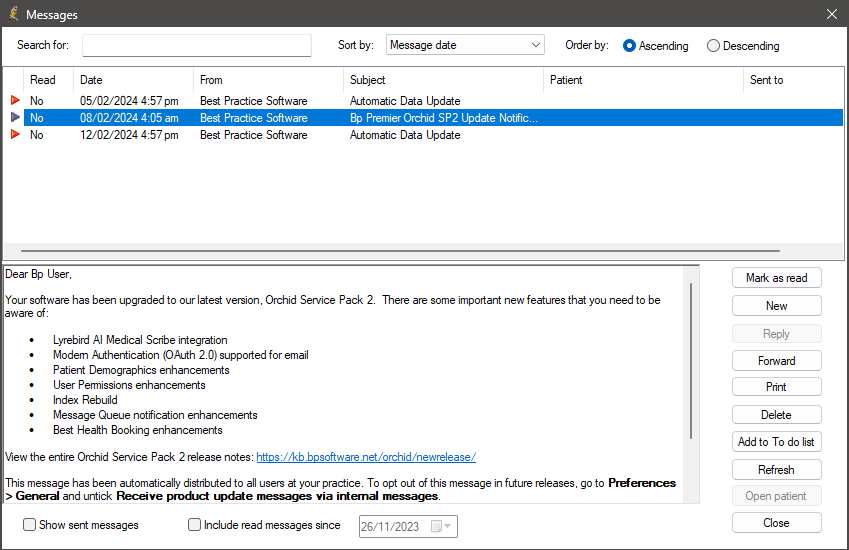849x550 pixels.
Task: Sort list by Read column header
Action: pos(48,80)
